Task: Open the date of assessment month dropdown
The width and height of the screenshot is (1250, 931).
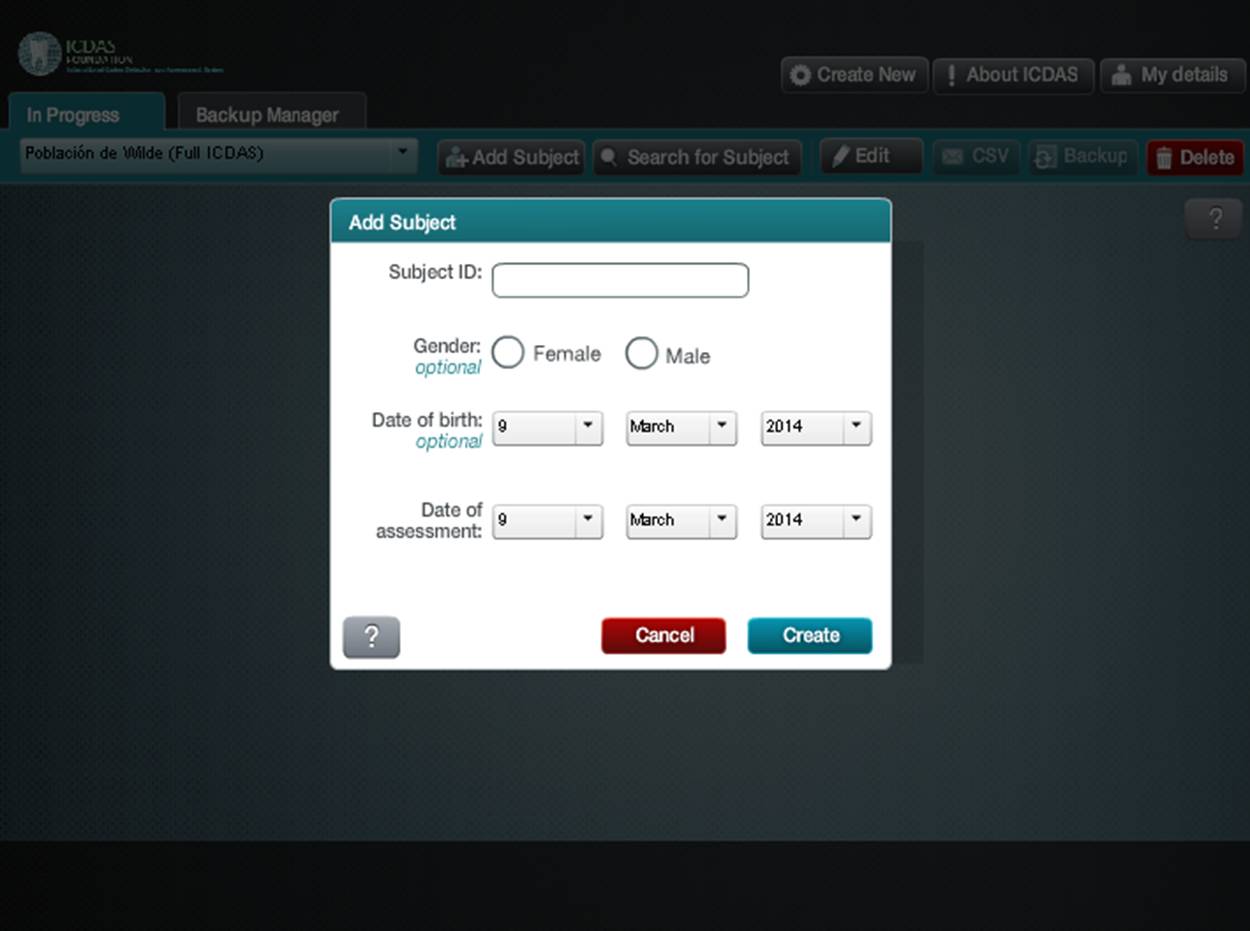Action: click(681, 521)
